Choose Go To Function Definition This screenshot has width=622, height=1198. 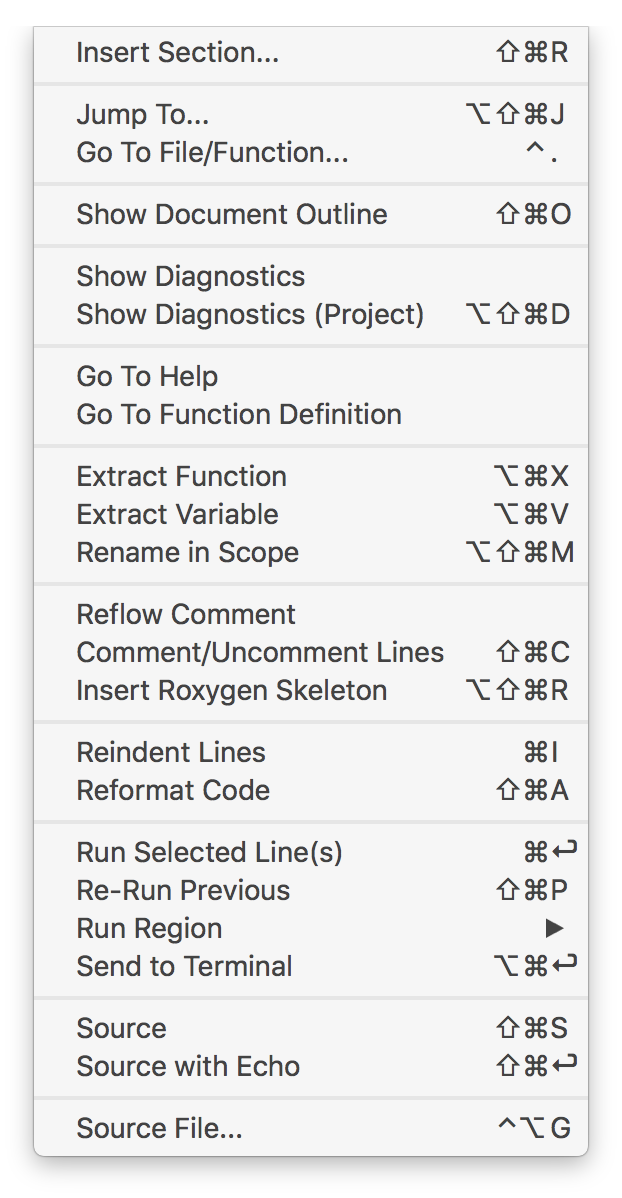pos(311,415)
